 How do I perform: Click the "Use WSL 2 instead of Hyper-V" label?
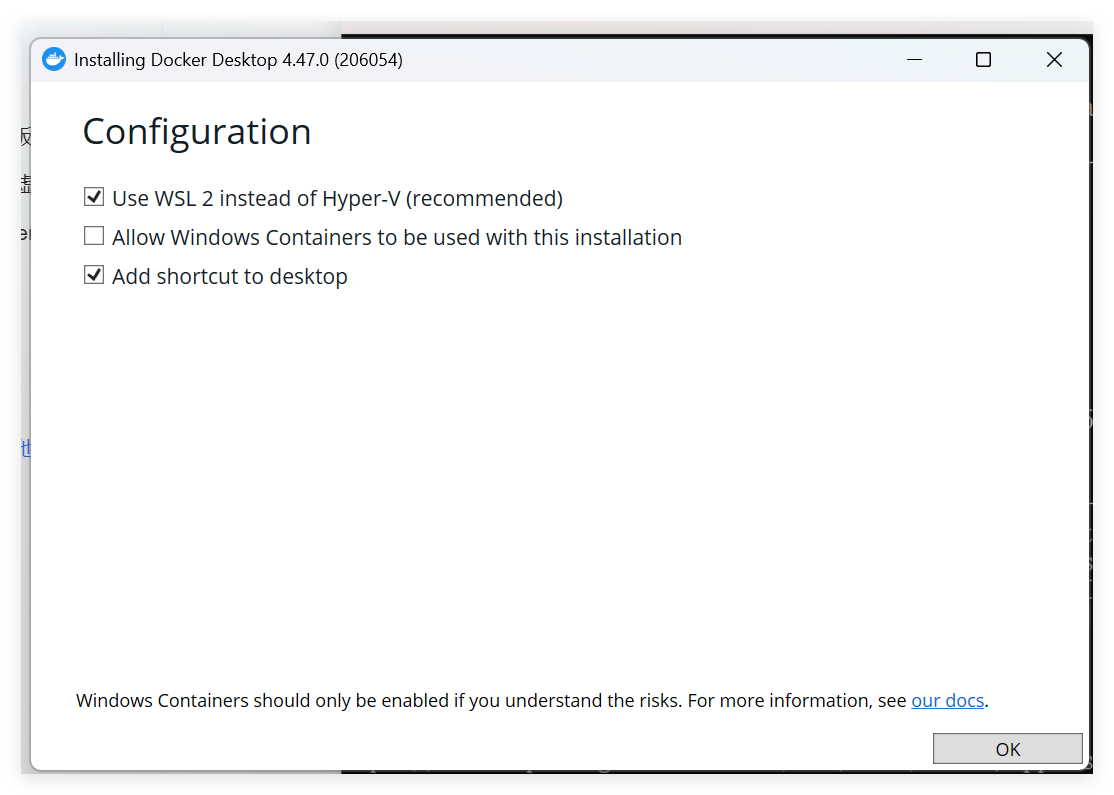coord(257,198)
